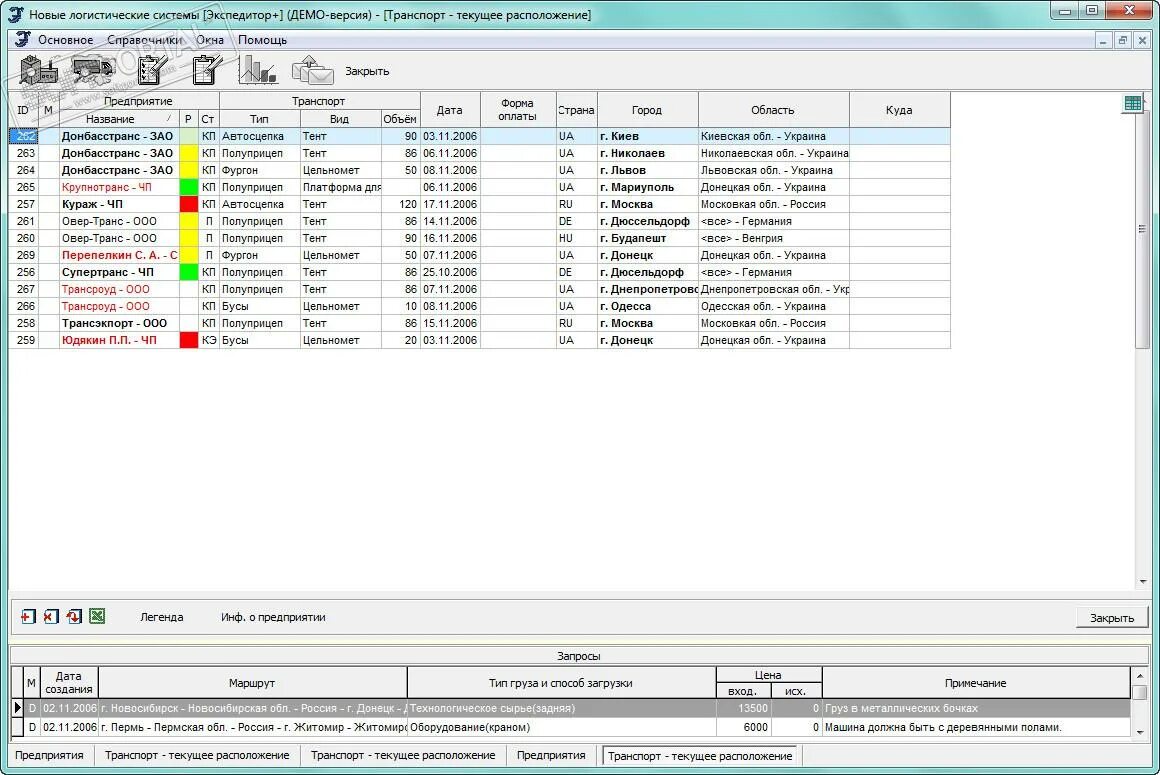
Task: Click the grid settings icon at the table's right
Action: click(1133, 104)
